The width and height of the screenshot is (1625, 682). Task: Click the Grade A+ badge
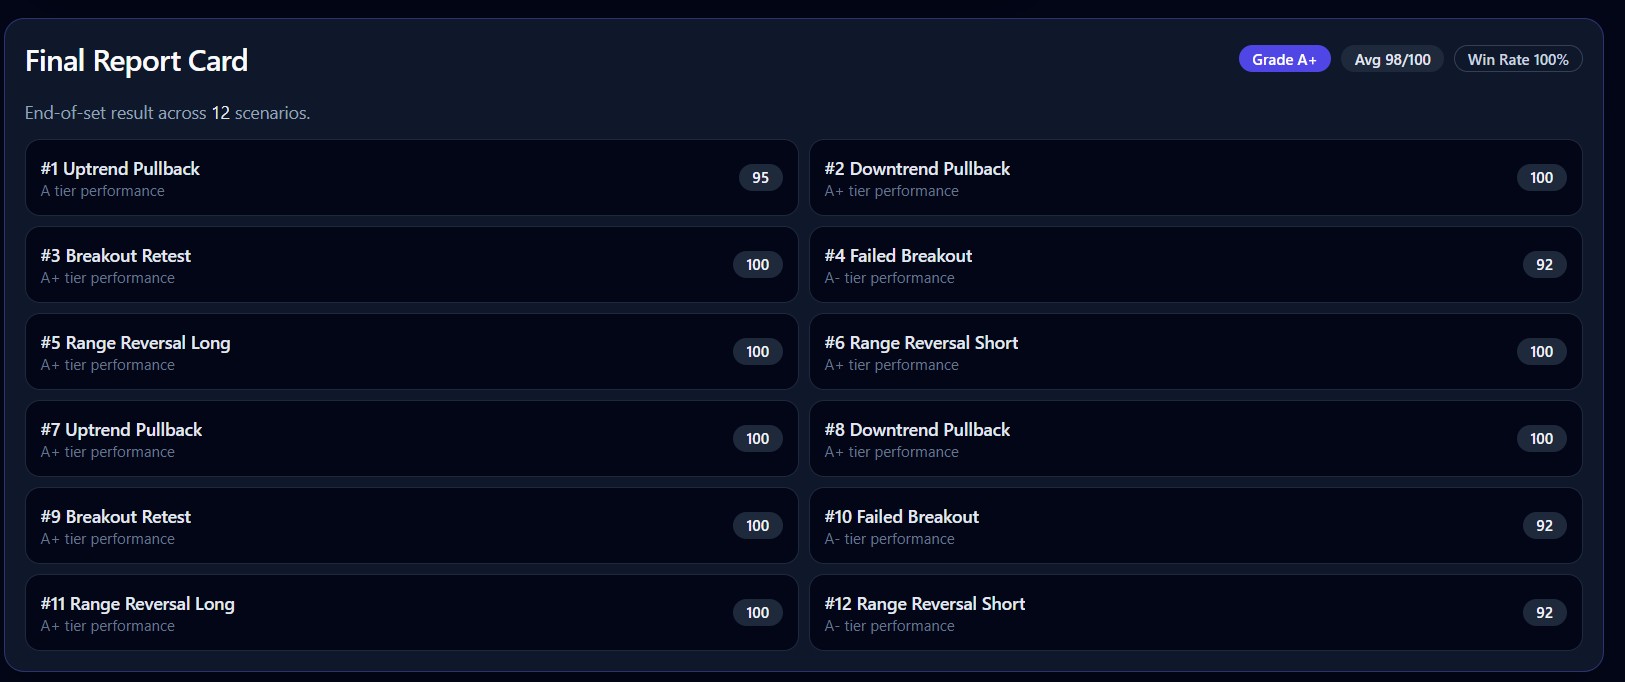pos(1284,60)
